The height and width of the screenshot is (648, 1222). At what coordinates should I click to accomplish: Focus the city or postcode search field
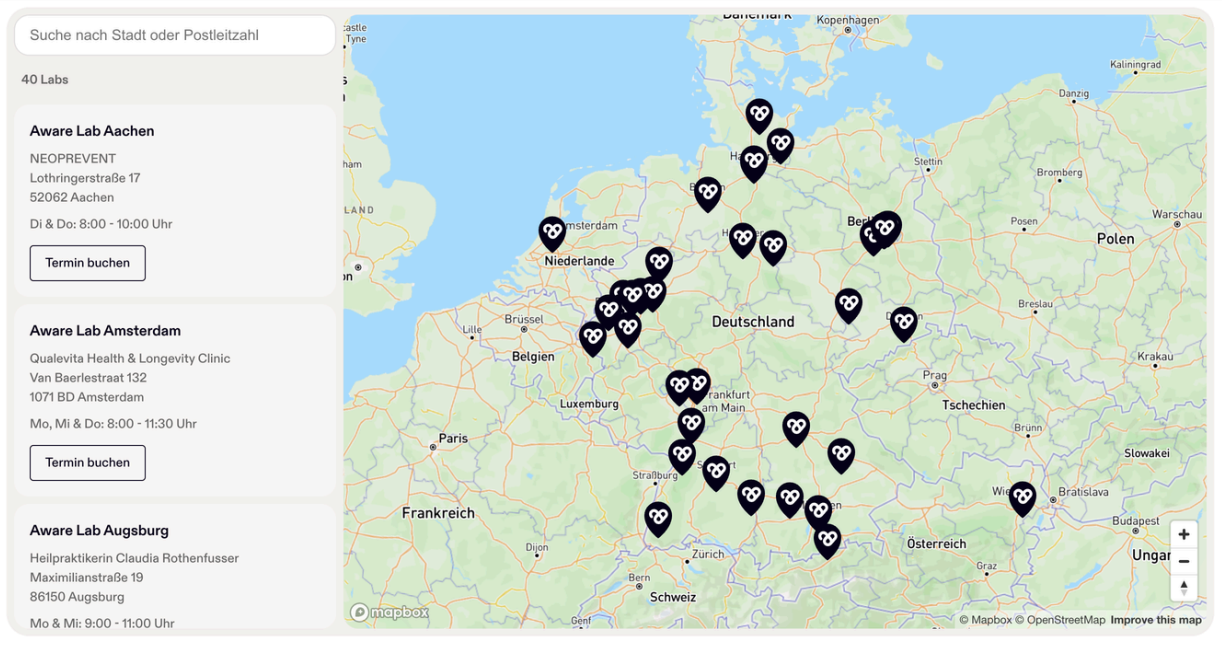click(x=175, y=35)
